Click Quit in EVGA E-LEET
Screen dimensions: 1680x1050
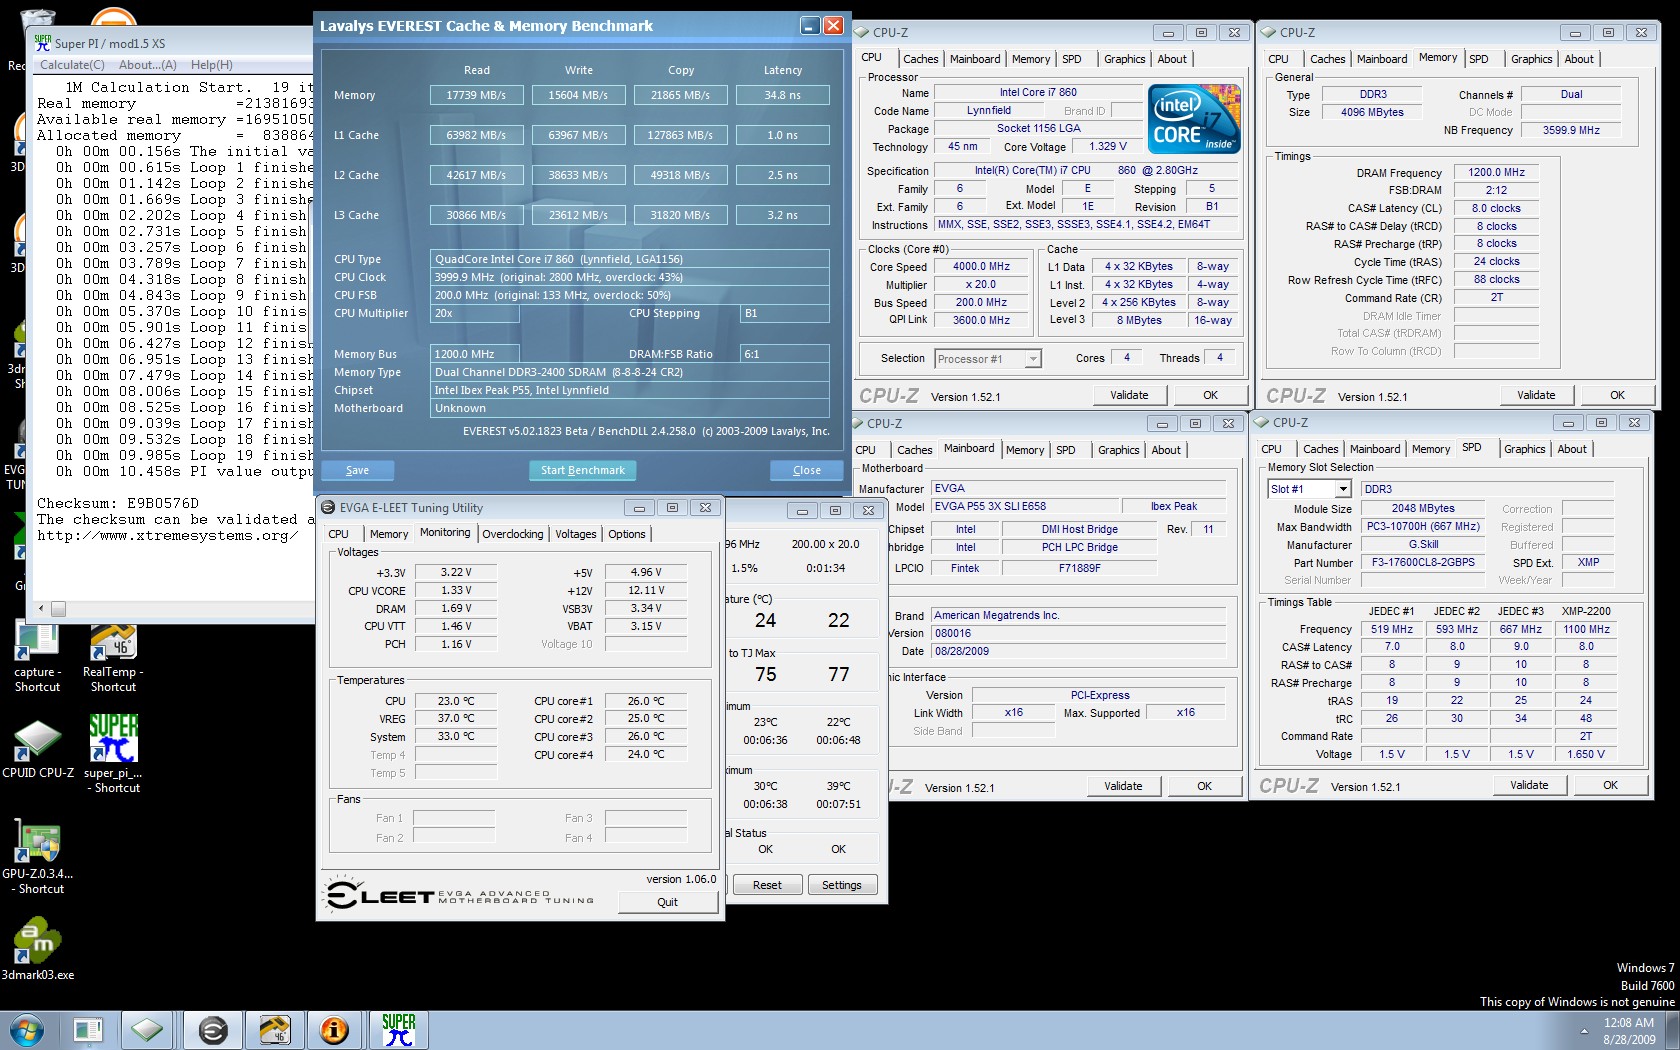(x=667, y=902)
